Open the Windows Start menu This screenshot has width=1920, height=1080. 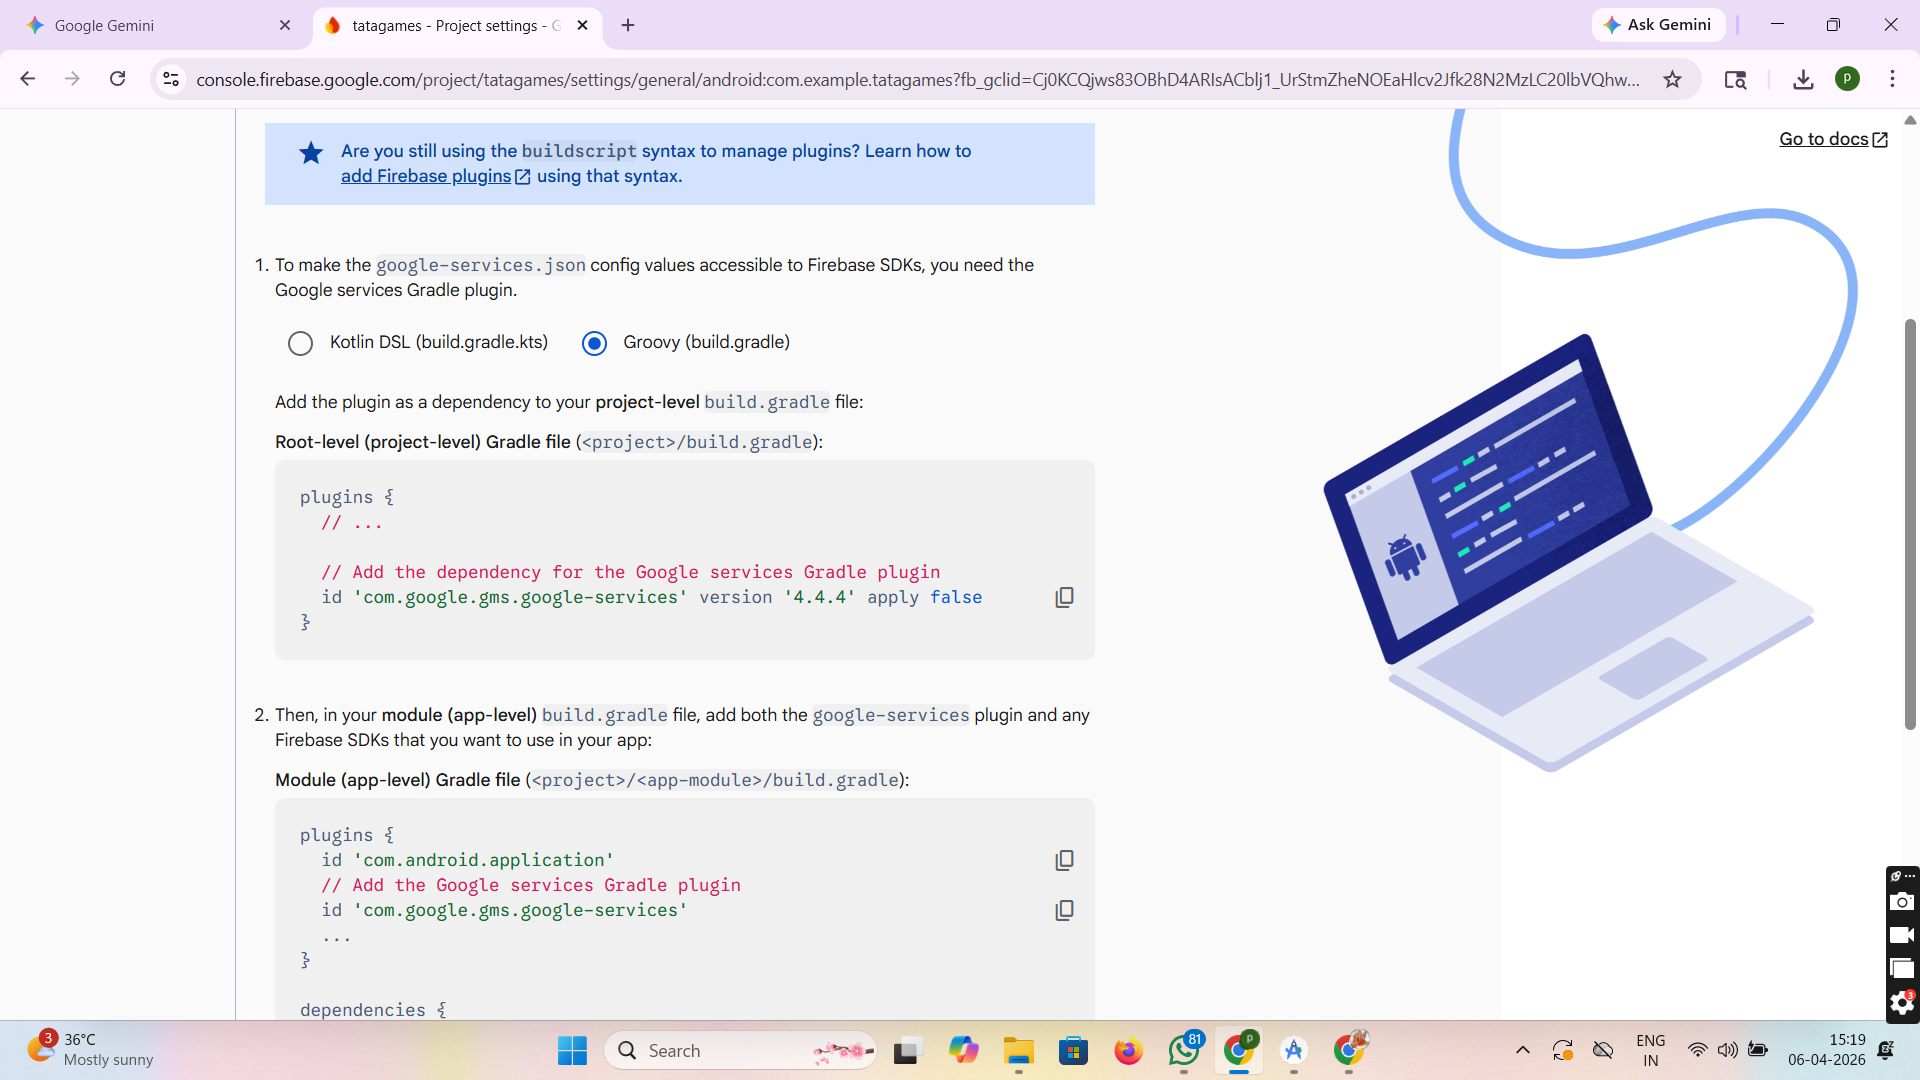[572, 1050]
